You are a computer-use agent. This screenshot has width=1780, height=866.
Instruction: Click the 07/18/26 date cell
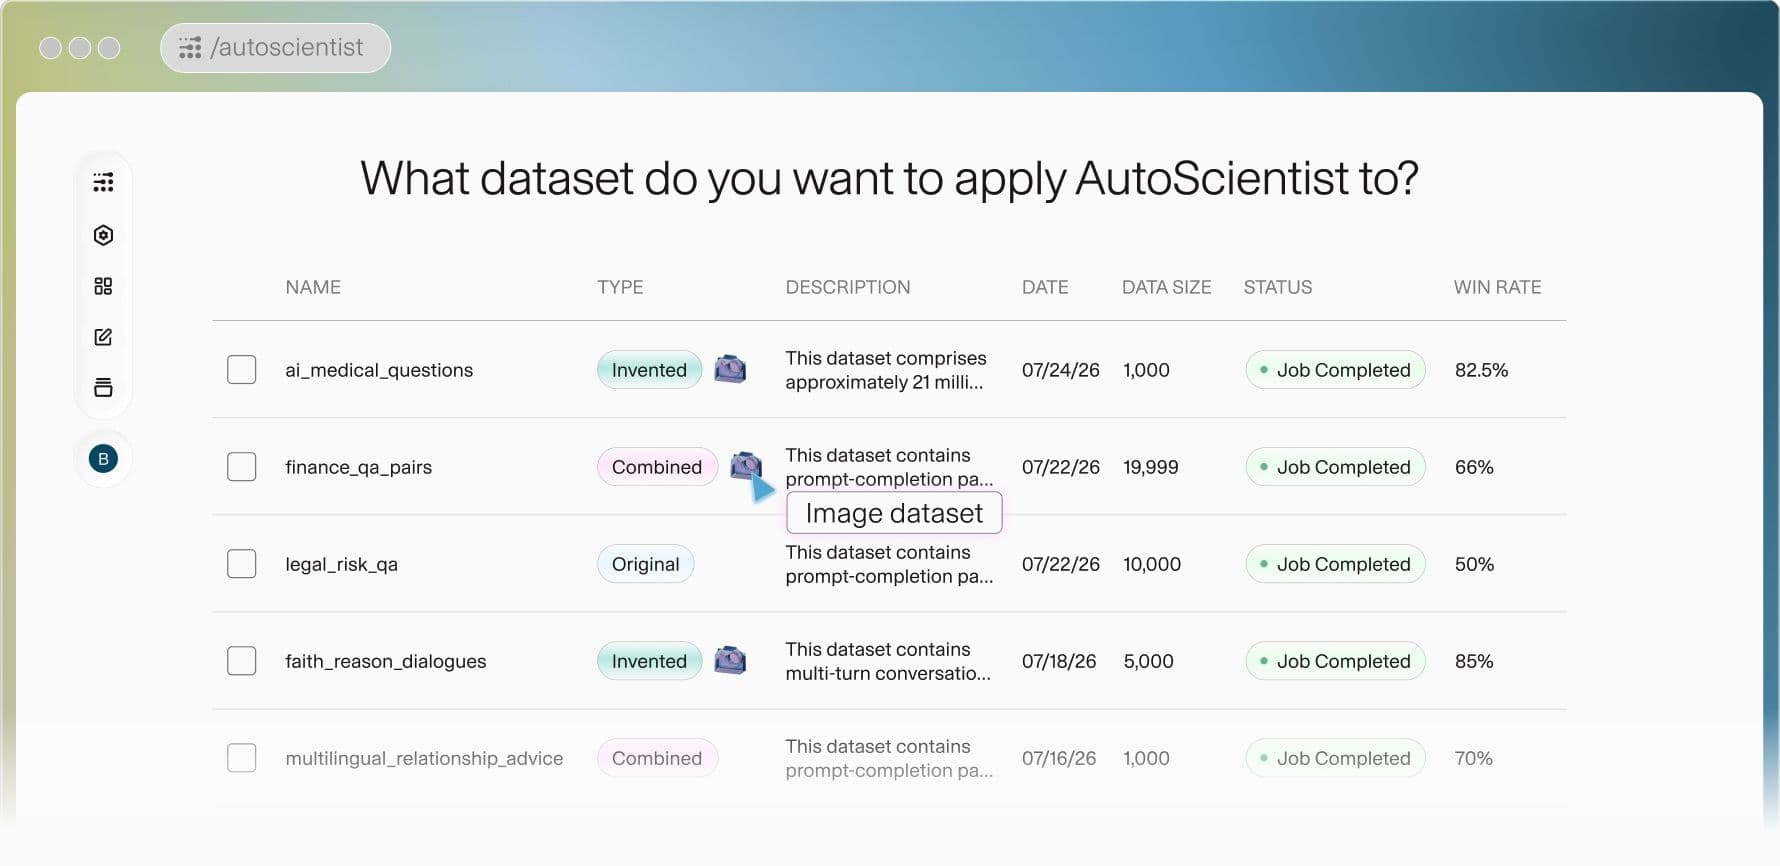pyautogui.click(x=1059, y=661)
